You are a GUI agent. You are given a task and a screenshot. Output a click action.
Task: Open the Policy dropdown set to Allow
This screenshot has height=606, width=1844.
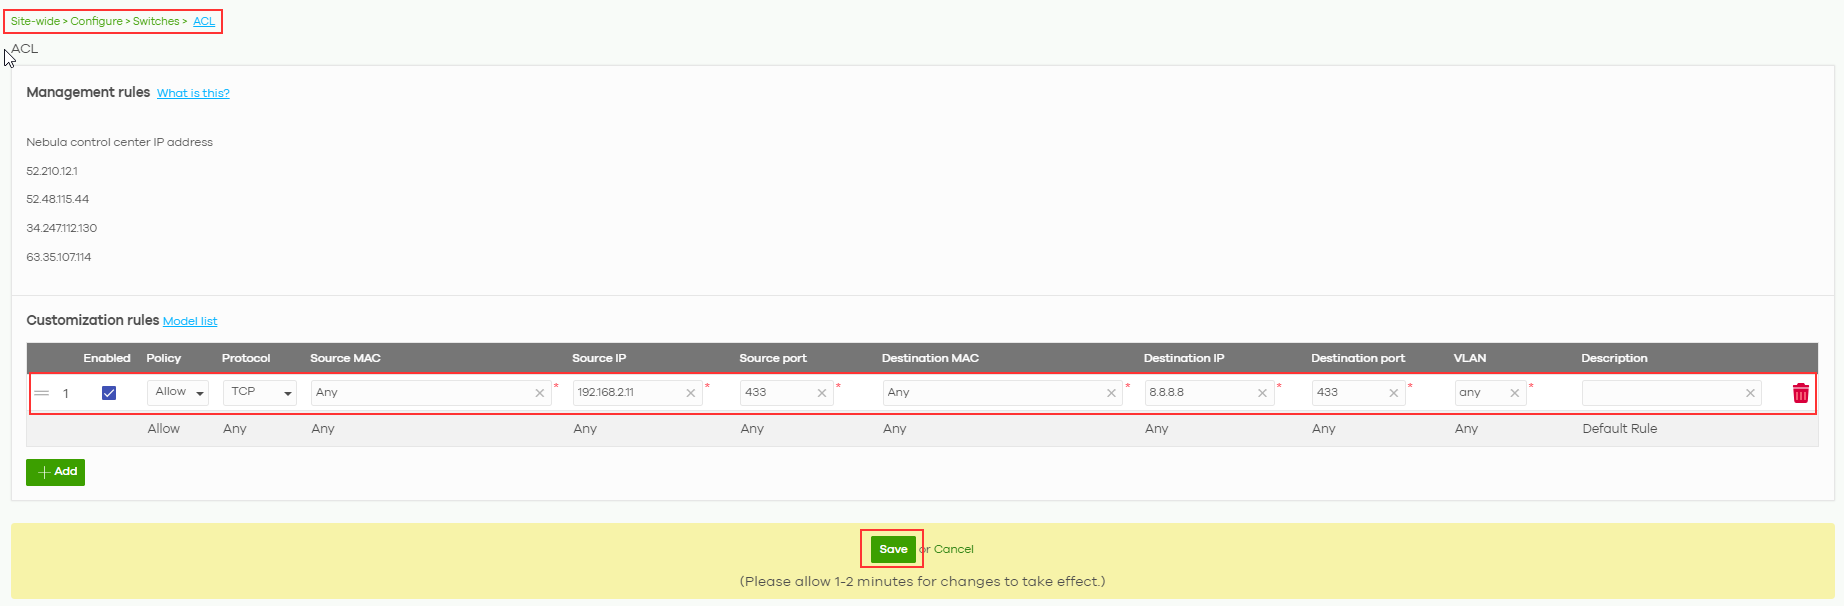[x=178, y=392]
